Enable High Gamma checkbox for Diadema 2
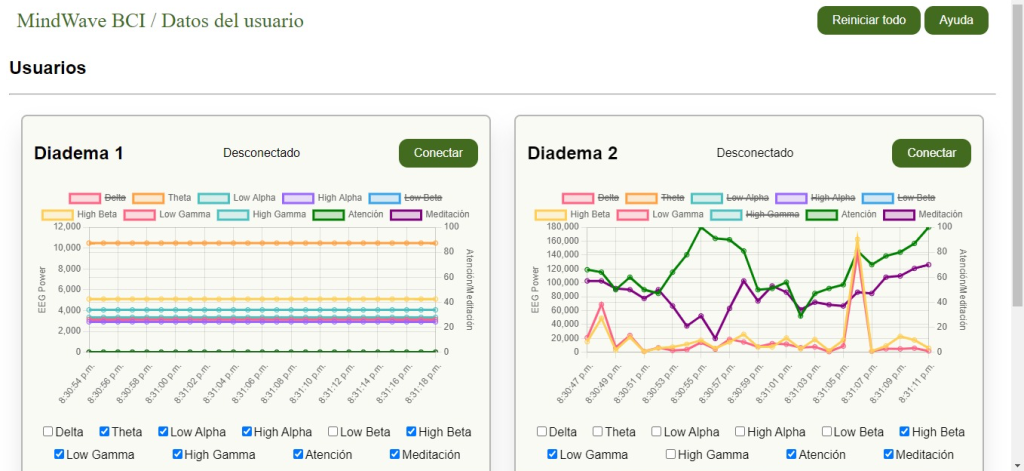This screenshot has height=471, width=1024. tap(672, 454)
